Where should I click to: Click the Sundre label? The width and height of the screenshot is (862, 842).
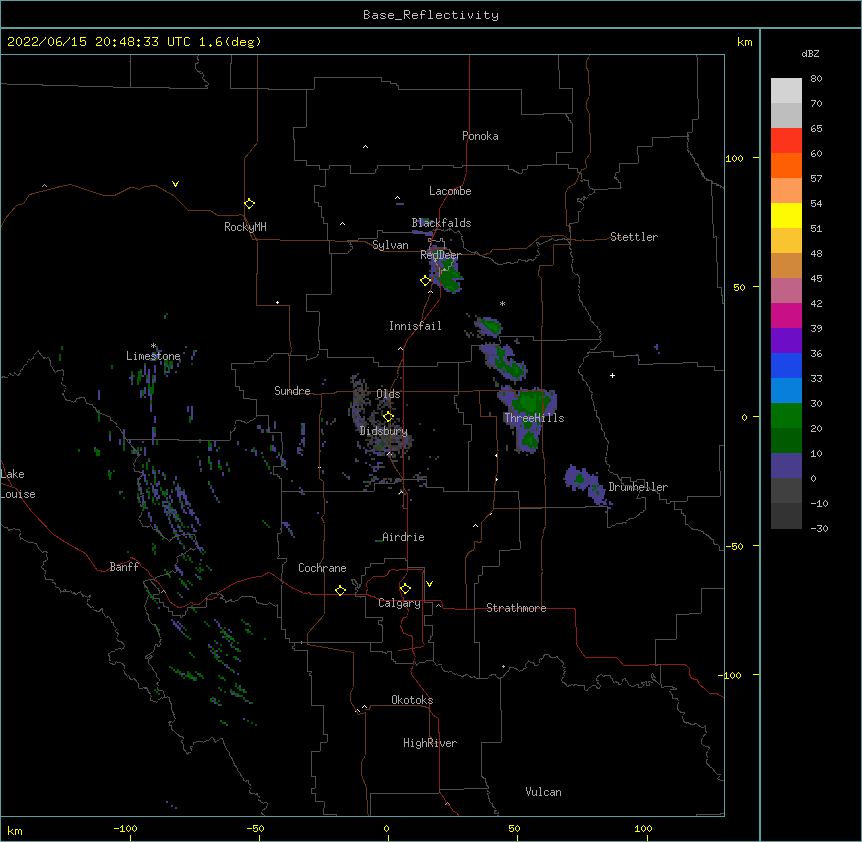pyautogui.click(x=292, y=391)
